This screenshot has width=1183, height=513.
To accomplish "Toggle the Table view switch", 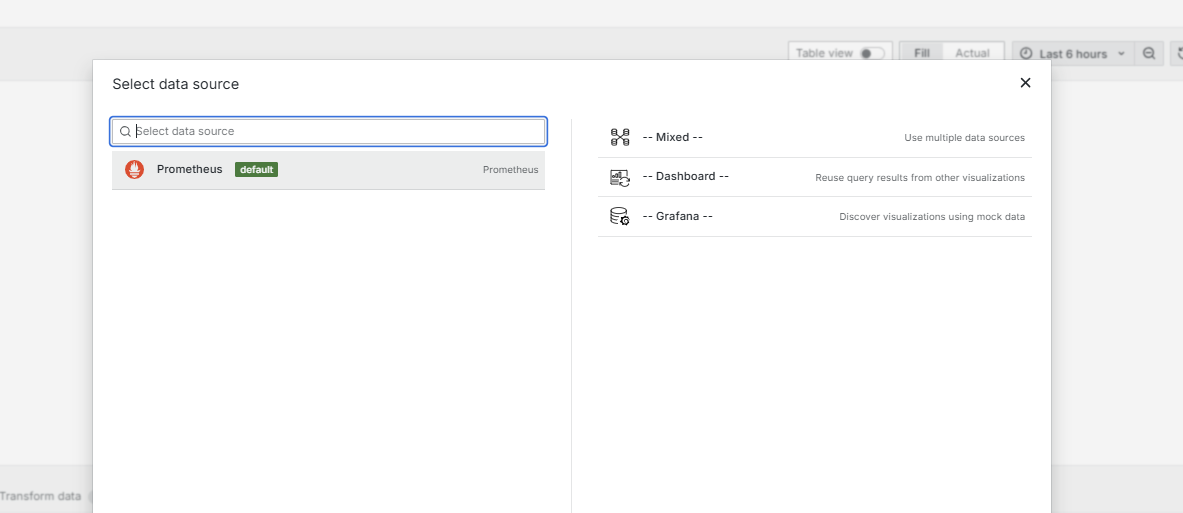I will [871, 54].
